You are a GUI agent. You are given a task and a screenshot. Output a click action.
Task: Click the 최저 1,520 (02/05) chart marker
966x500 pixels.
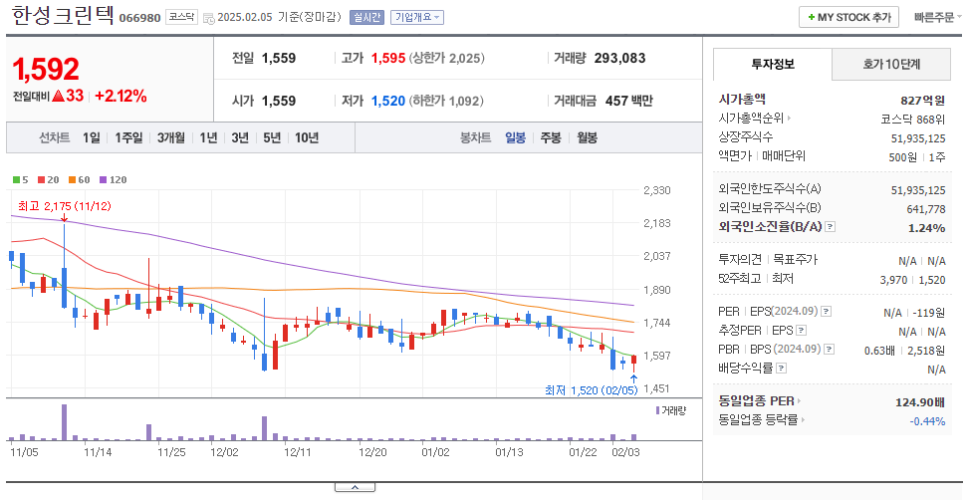[x=591, y=390]
